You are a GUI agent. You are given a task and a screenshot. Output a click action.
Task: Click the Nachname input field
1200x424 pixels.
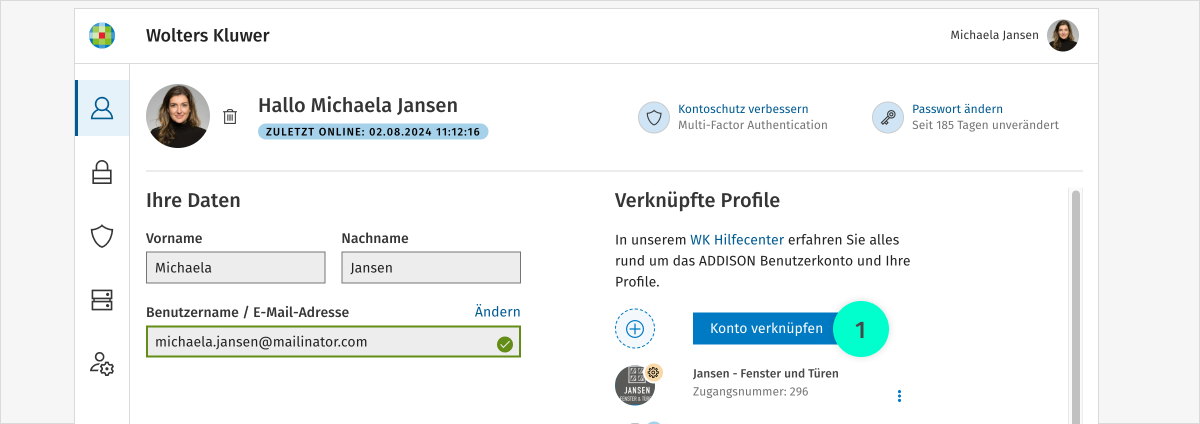point(431,268)
